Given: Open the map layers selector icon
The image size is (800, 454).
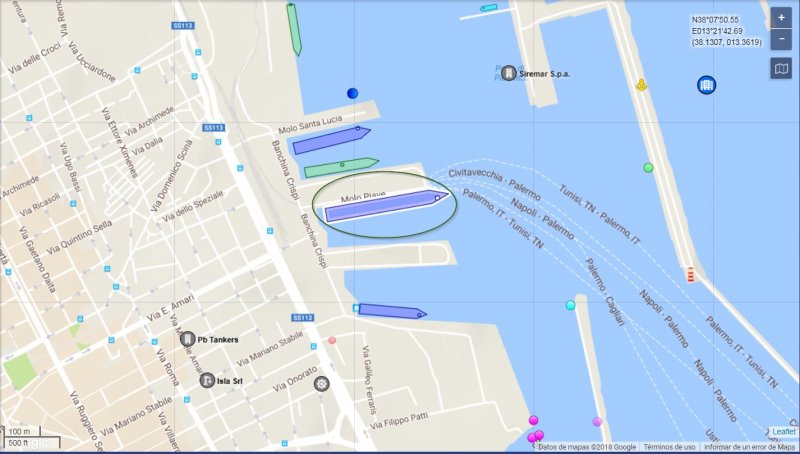Looking at the screenshot, I should [x=781, y=68].
